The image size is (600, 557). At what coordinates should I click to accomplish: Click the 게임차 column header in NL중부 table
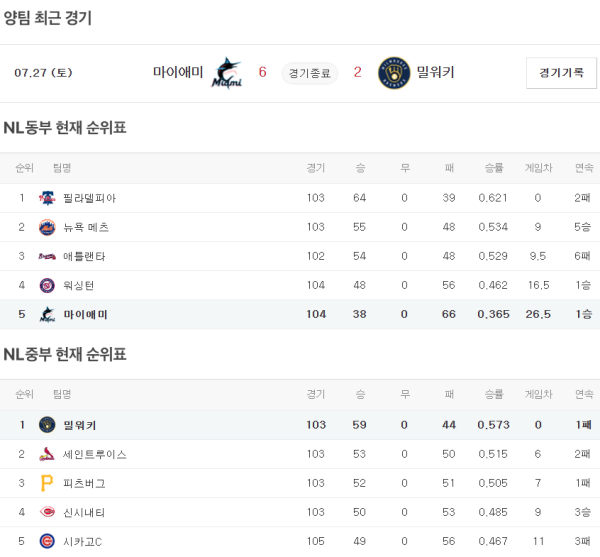click(x=538, y=395)
